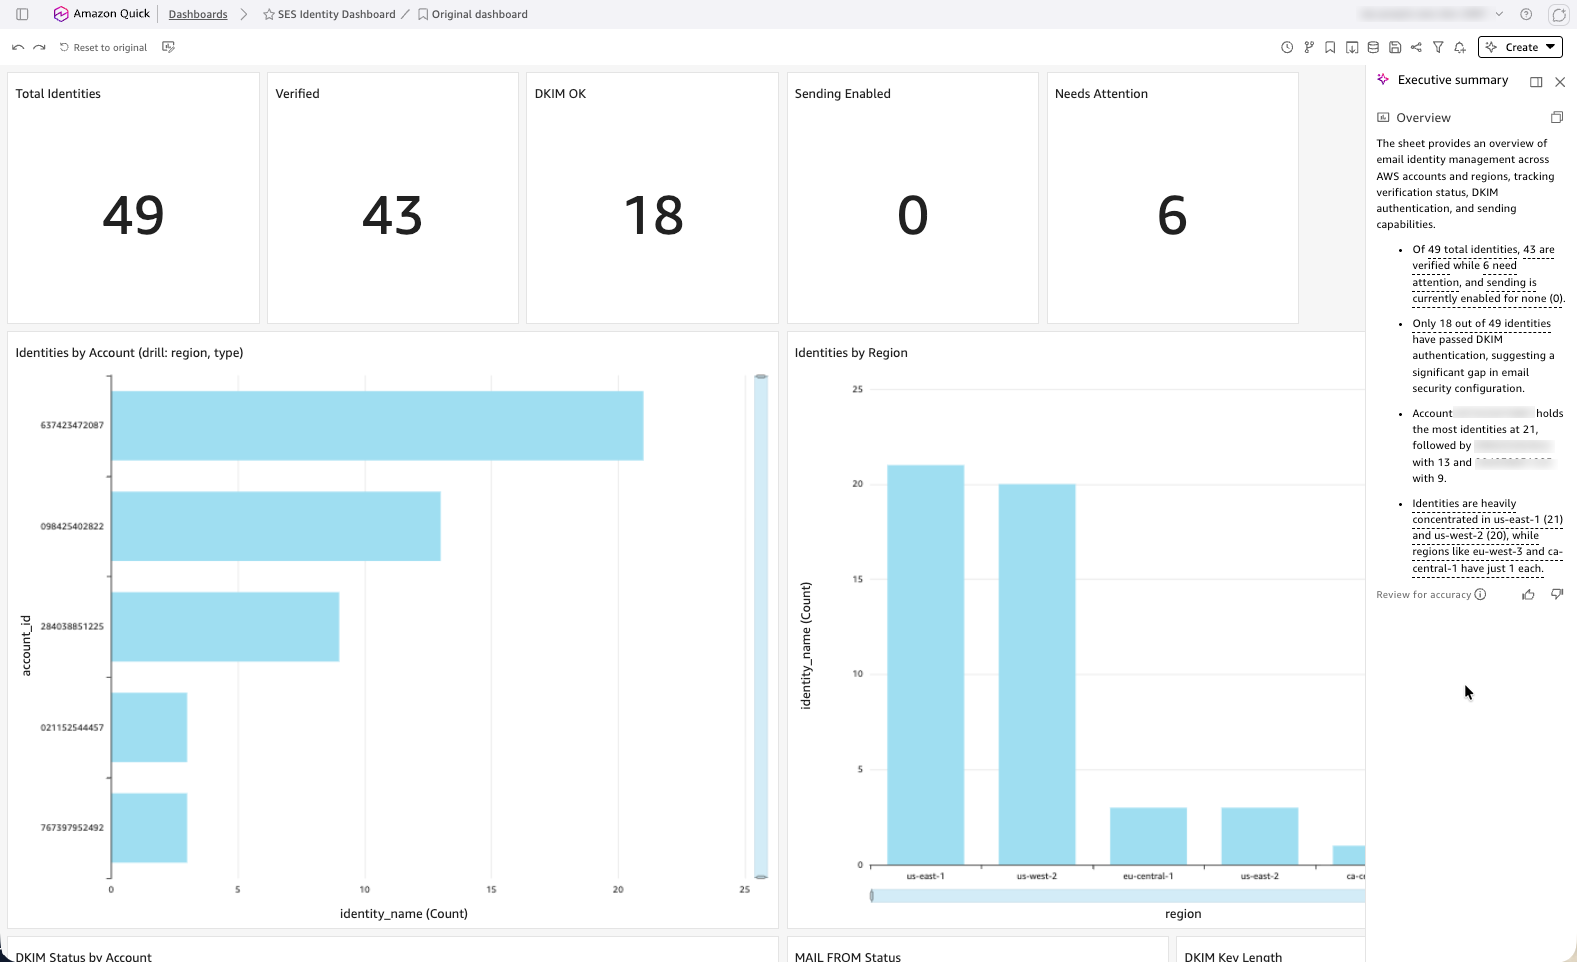Click the Identities by Region horizontal scroll slider

coord(1118,896)
